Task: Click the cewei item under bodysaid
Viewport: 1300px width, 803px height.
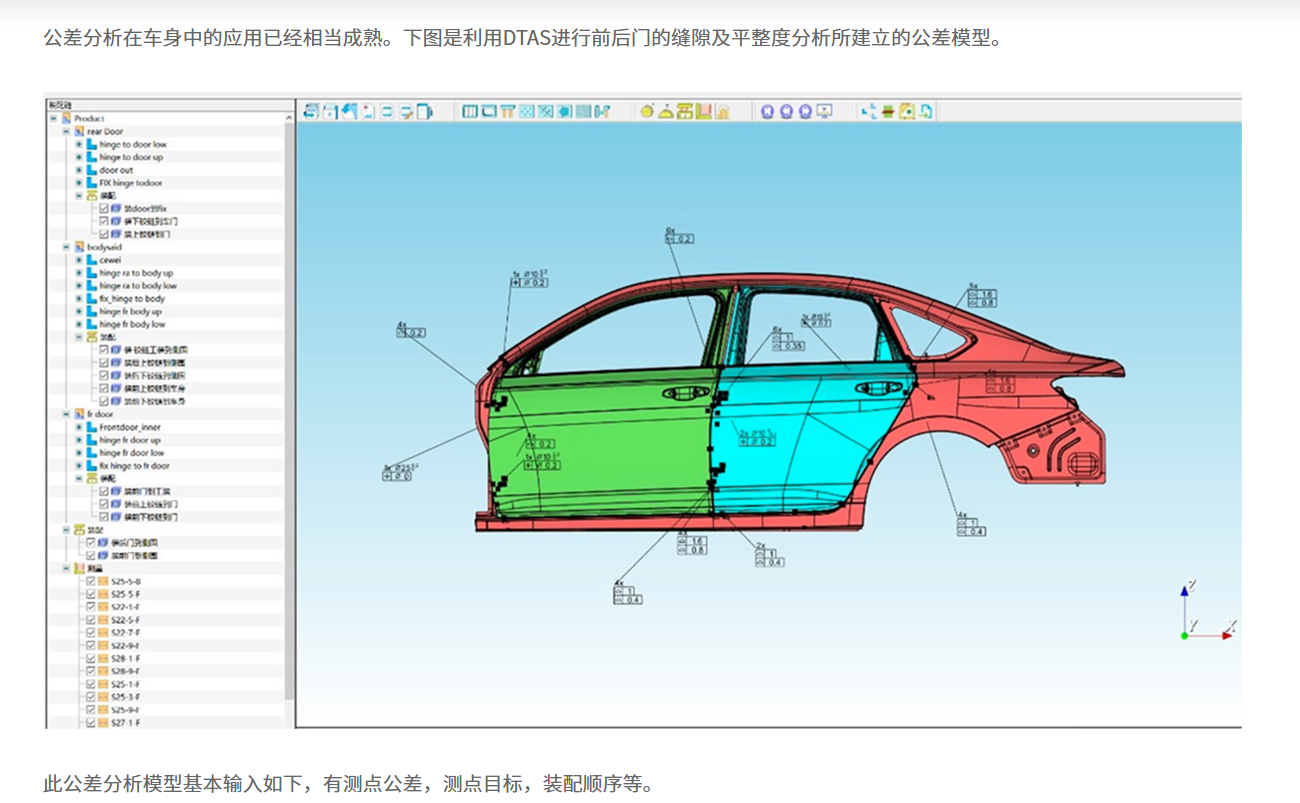Action: point(108,259)
